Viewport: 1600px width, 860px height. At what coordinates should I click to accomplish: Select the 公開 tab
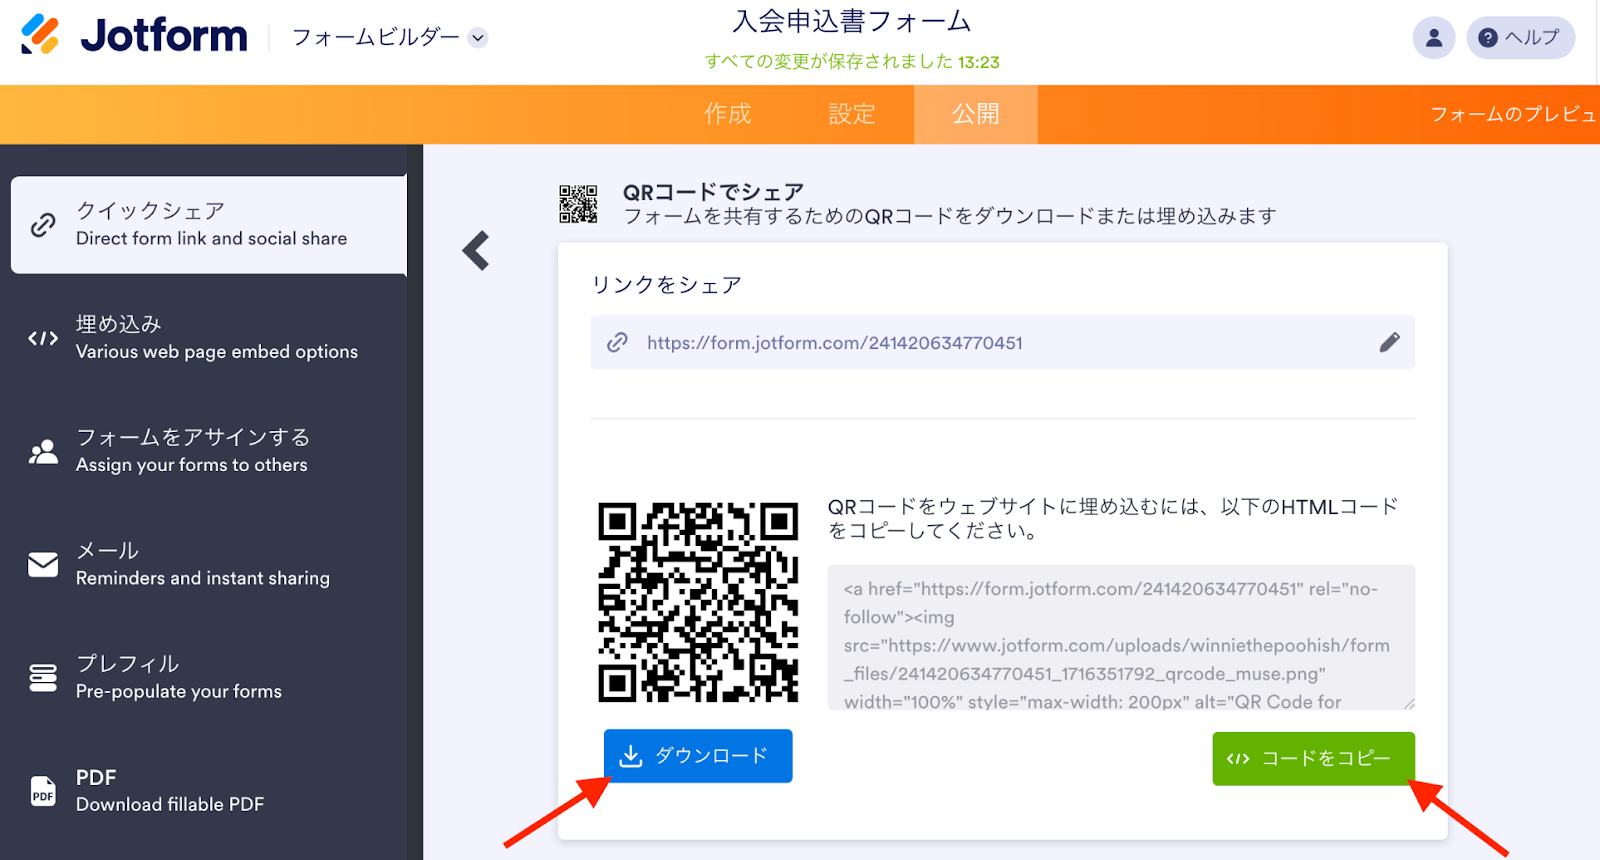pyautogui.click(x=975, y=114)
